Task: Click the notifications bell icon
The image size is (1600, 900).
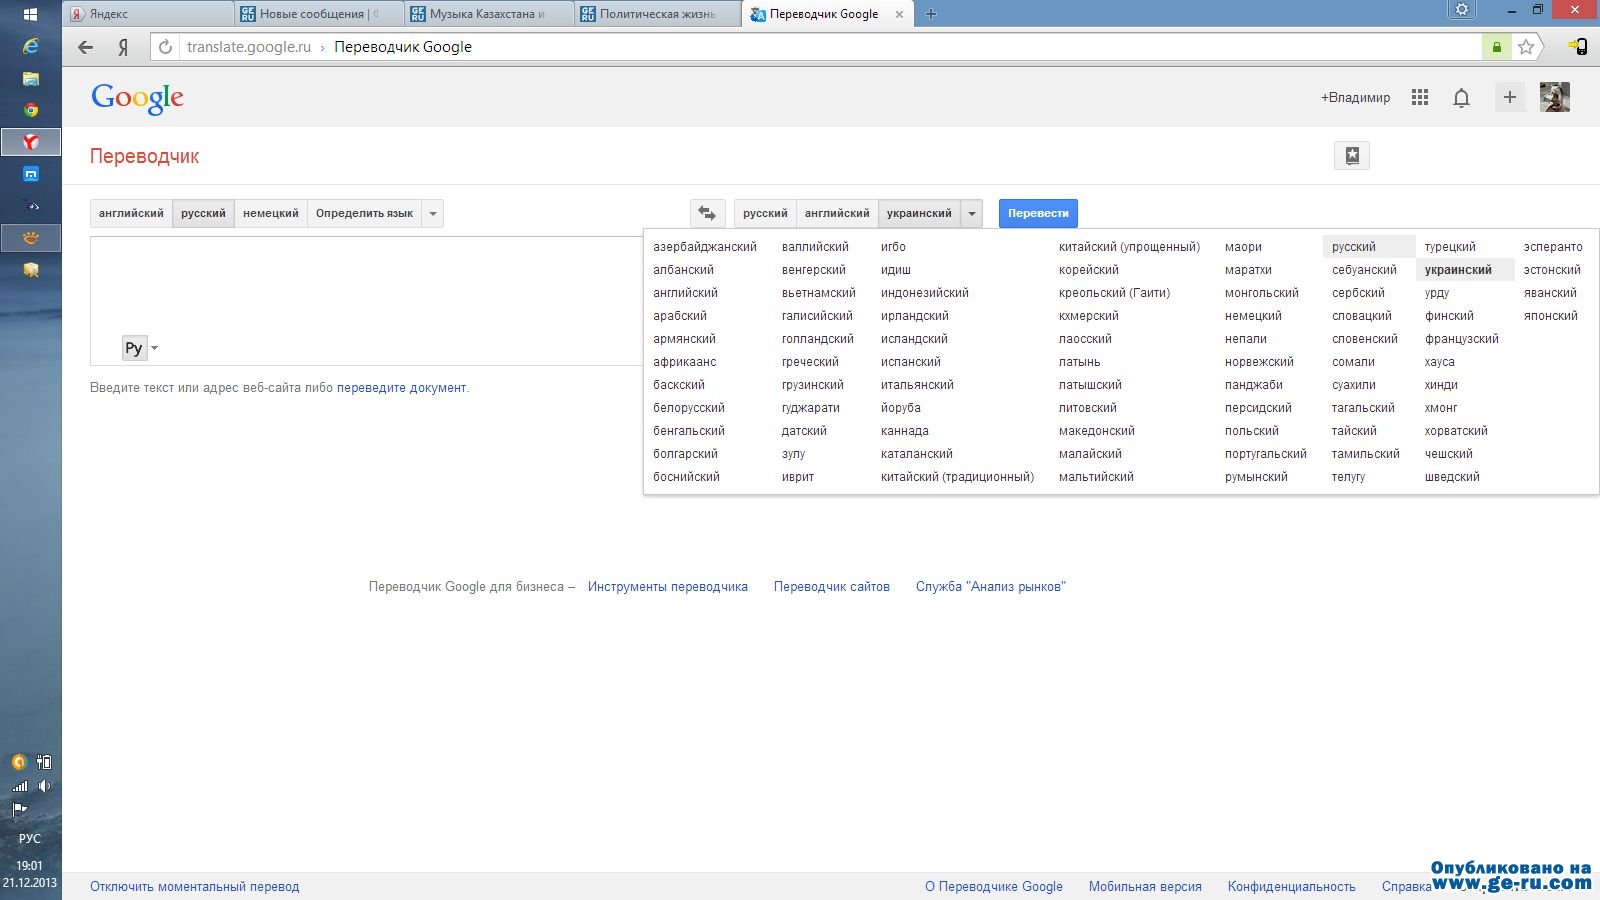Action: tap(1461, 97)
